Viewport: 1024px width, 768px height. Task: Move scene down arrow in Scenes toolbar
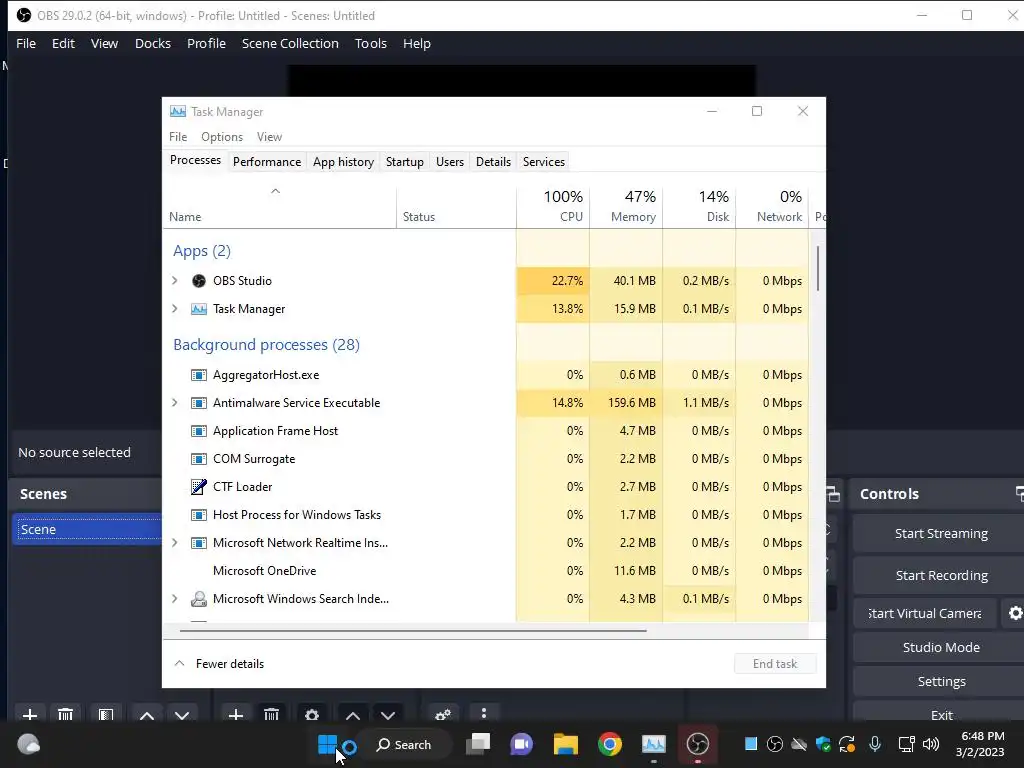(x=182, y=716)
